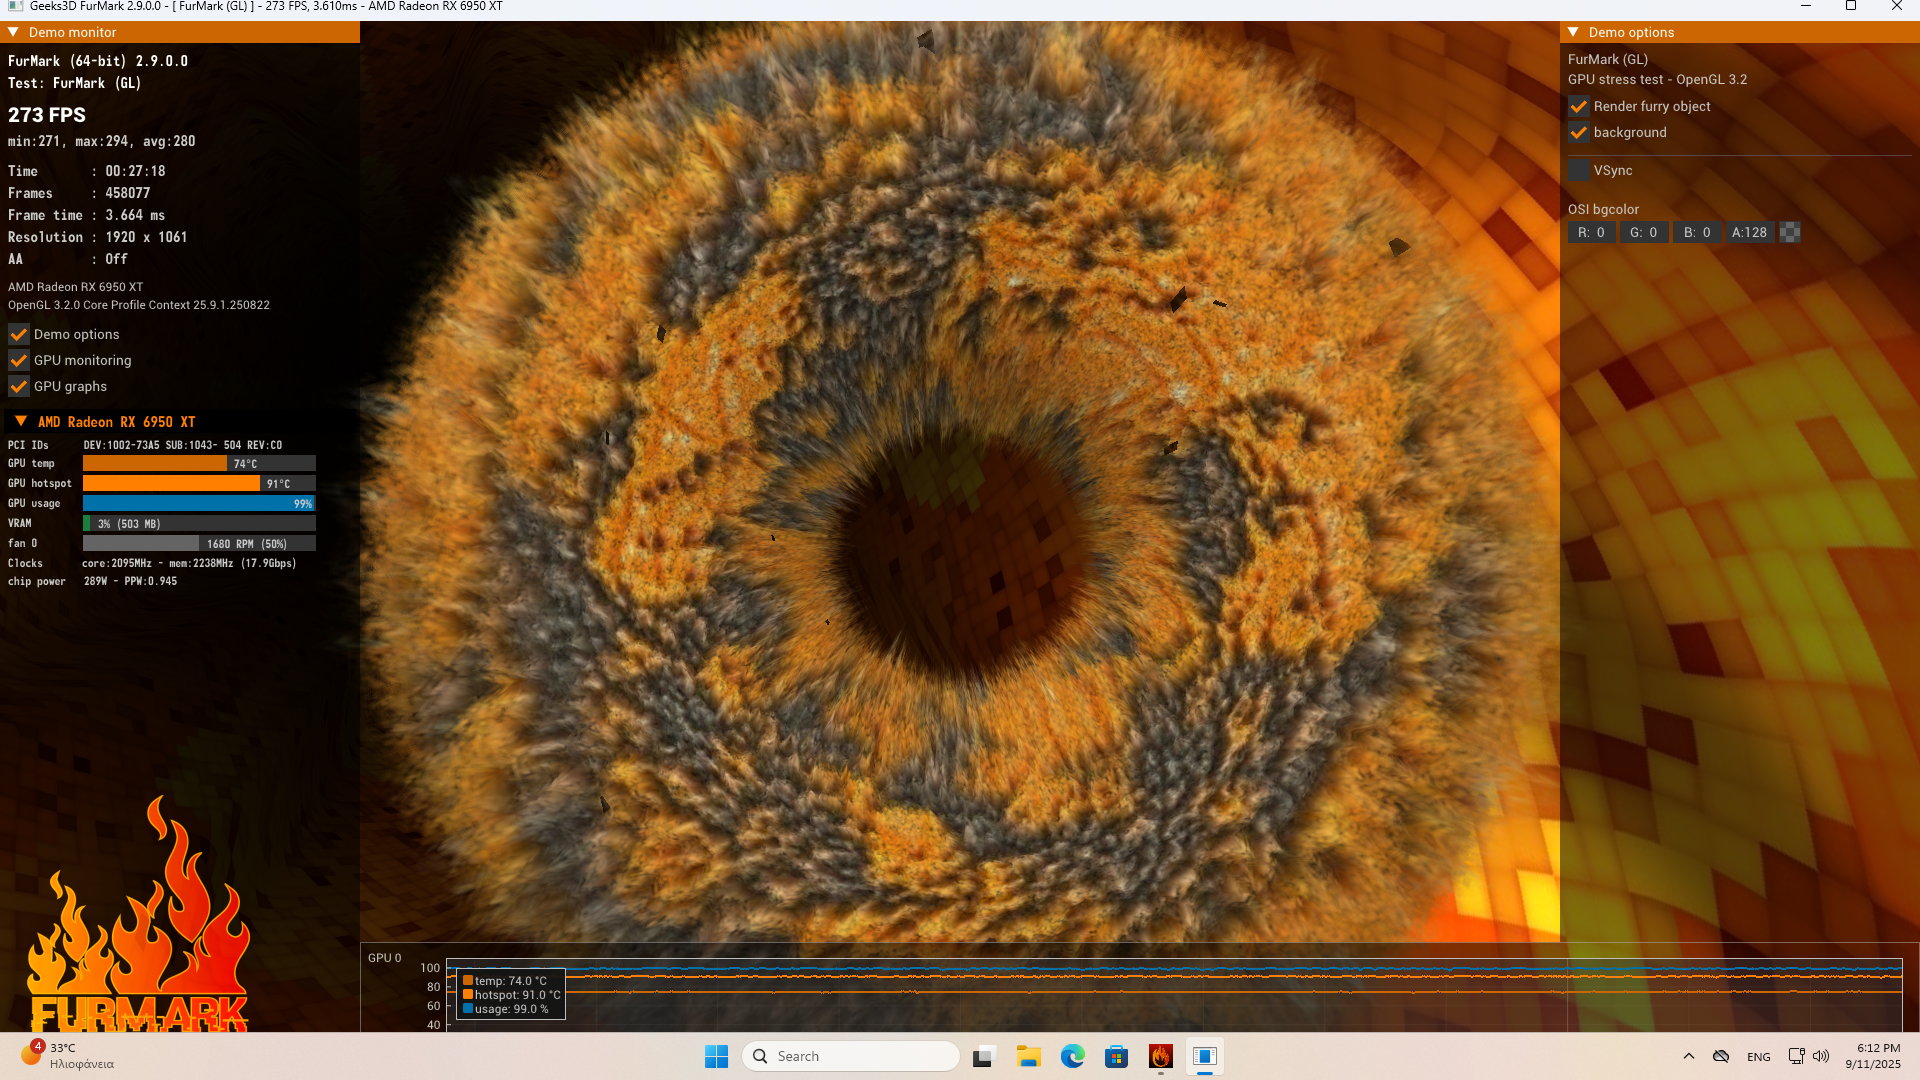Enable the VSync checkbox
Image resolution: width=1920 pixels, height=1080 pixels.
[x=1578, y=170]
